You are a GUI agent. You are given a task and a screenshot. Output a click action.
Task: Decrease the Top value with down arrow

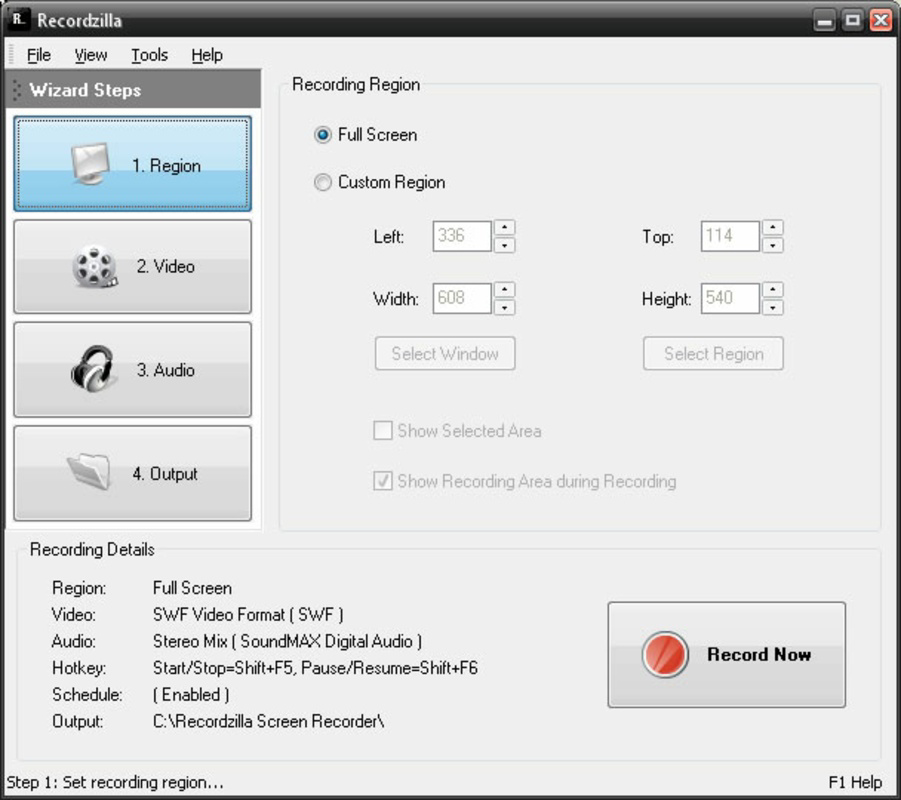tap(773, 245)
